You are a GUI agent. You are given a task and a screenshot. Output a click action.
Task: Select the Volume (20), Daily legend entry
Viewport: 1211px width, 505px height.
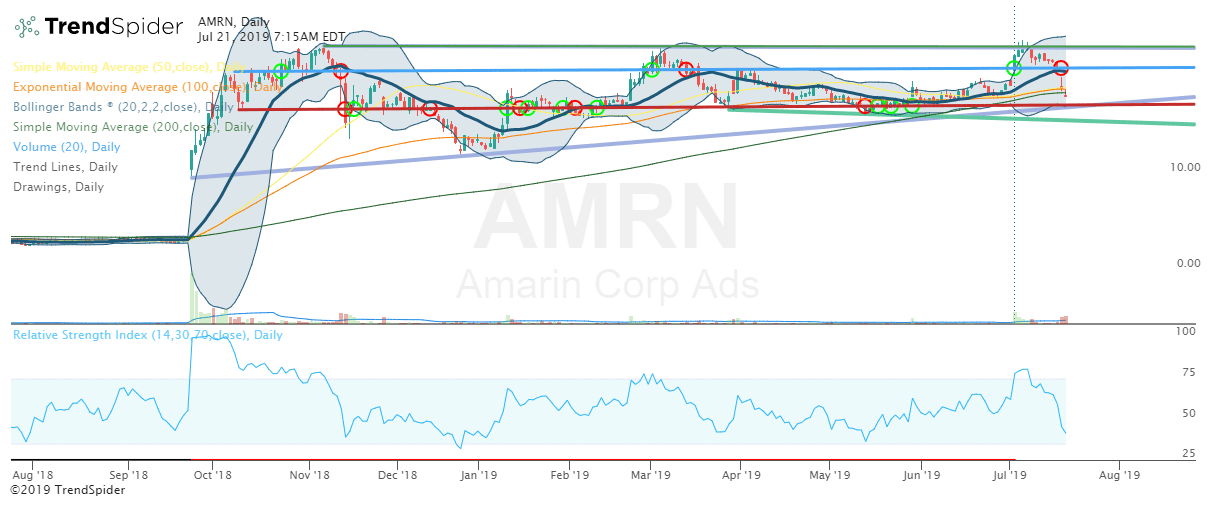[65, 147]
